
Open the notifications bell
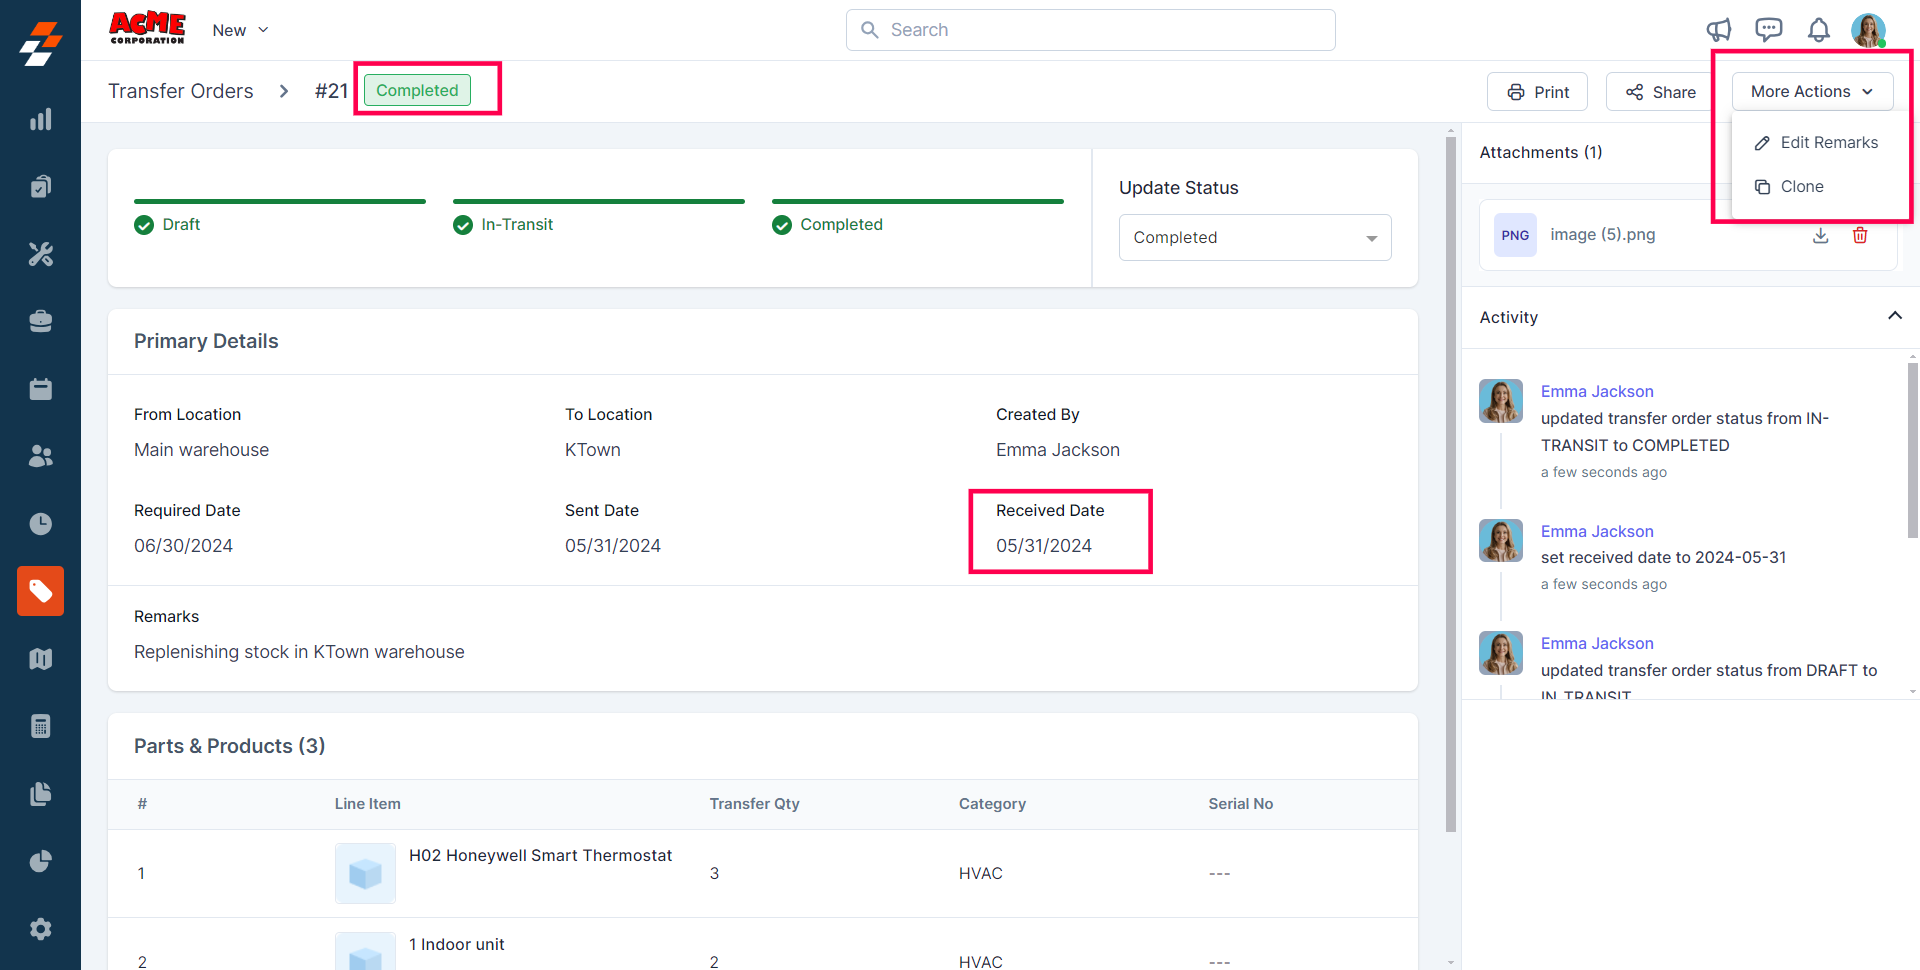[x=1818, y=30]
